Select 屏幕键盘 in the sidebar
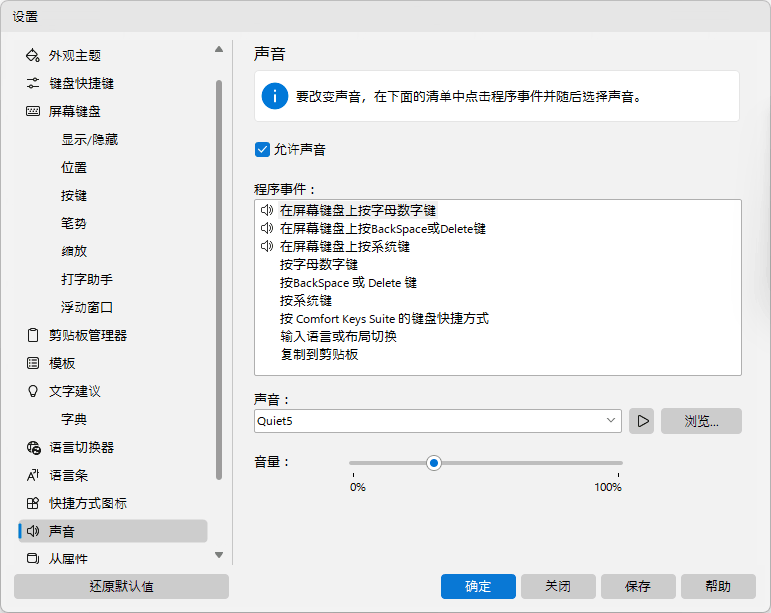The width and height of the screenshot is (771, 613). (75, 112)
